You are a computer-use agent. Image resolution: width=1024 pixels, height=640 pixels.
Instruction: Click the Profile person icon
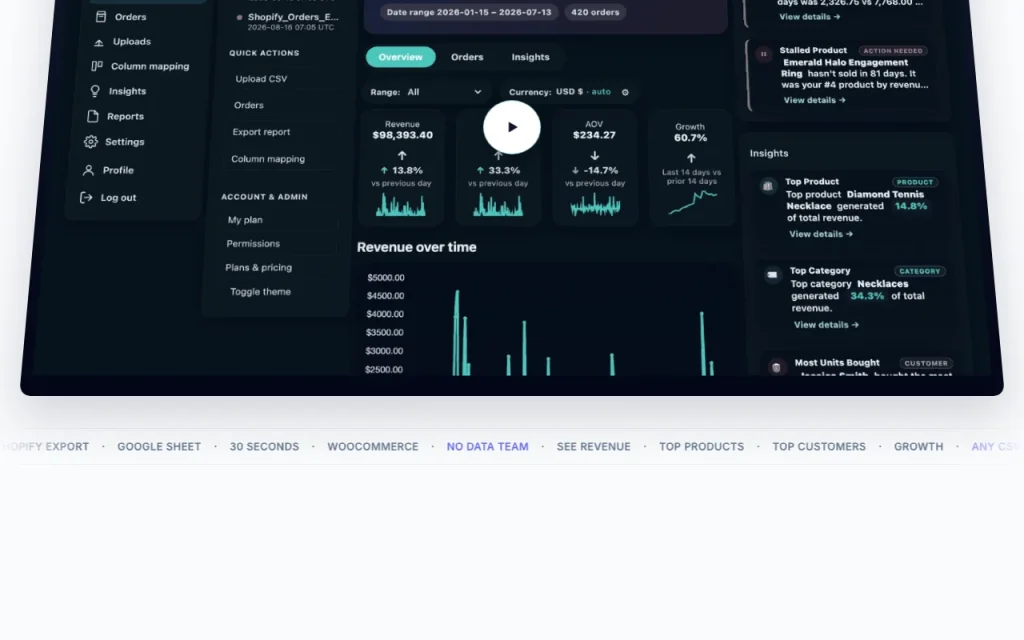tap(88, 170)
